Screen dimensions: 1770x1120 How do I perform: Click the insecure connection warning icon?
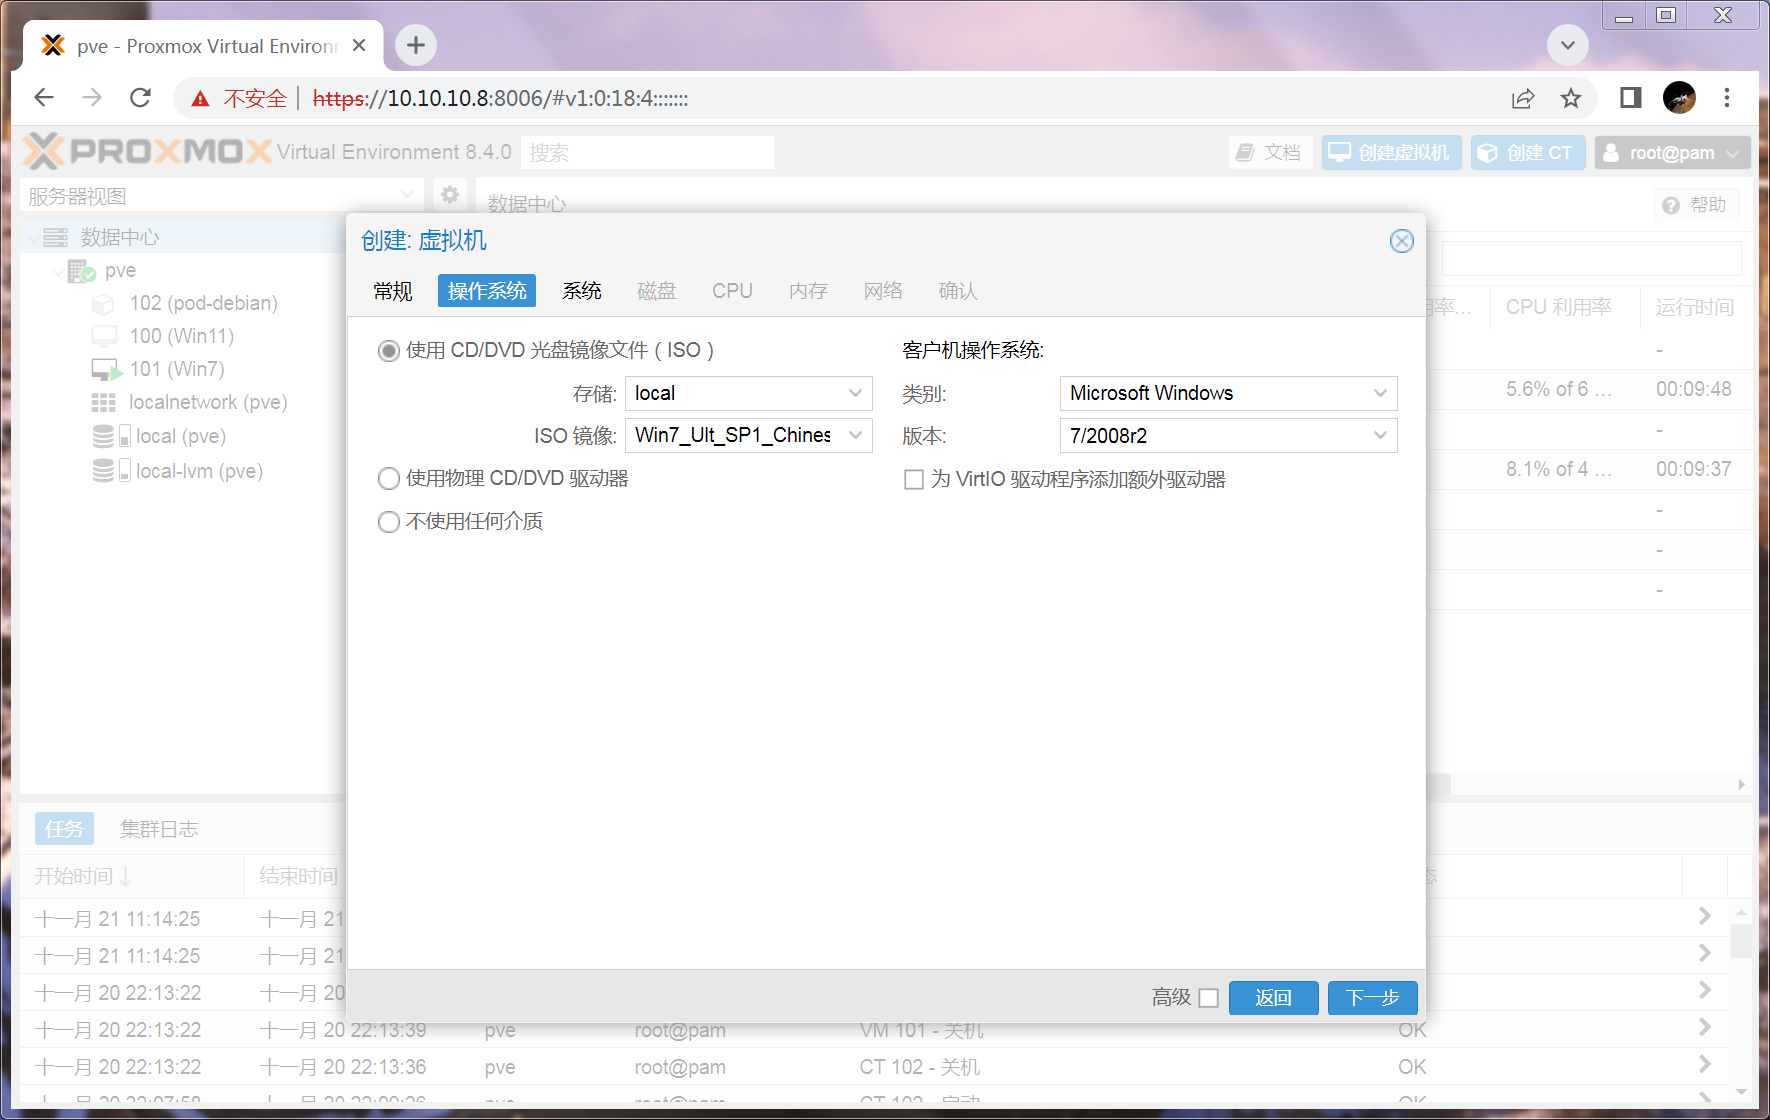pos(201,99)
